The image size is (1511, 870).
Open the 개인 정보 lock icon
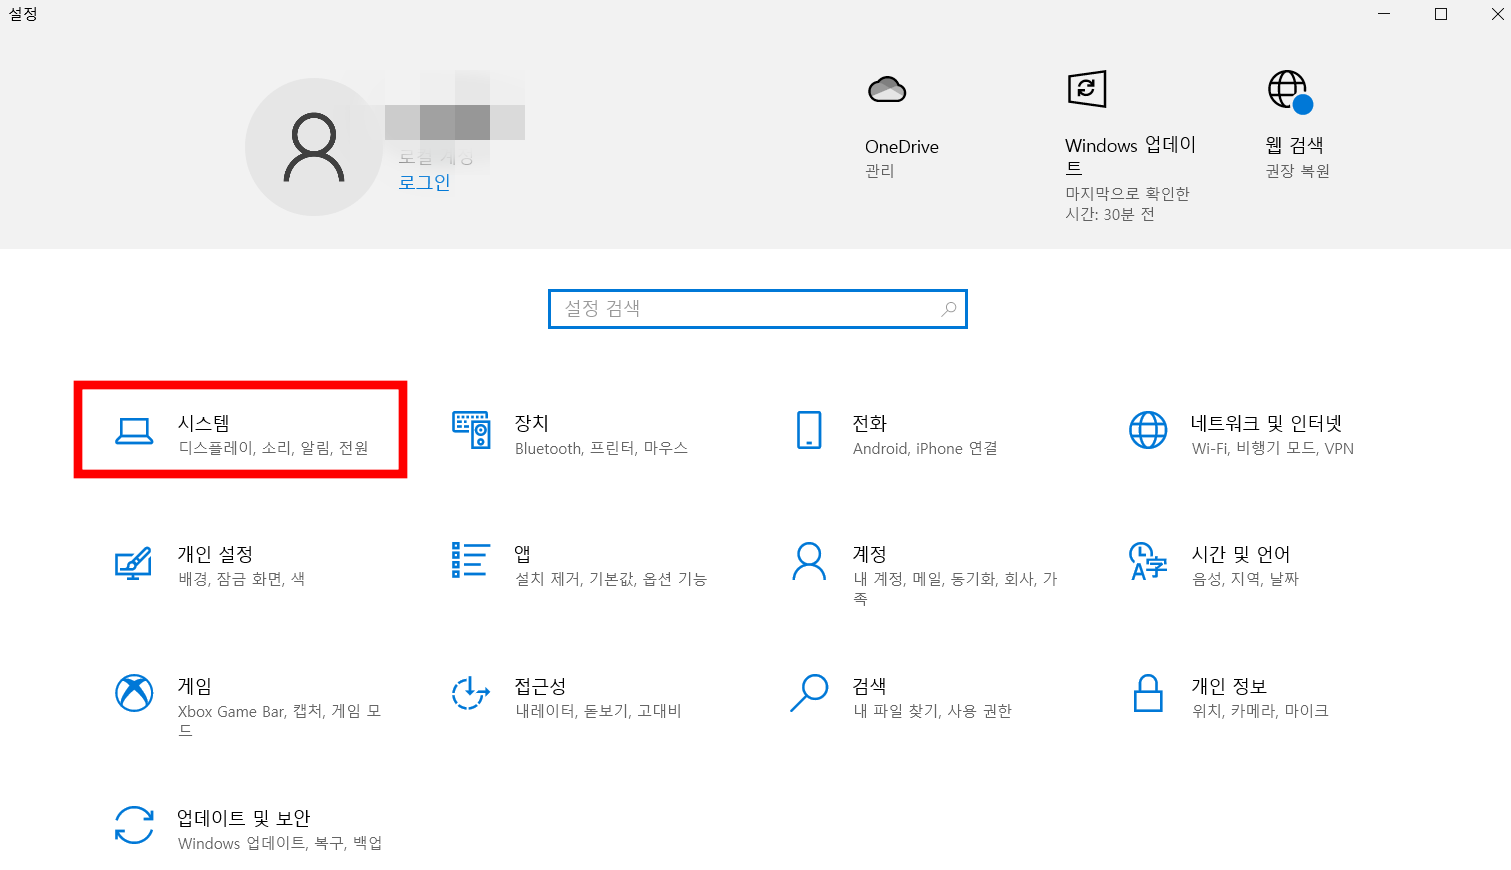pos(1148,692)
